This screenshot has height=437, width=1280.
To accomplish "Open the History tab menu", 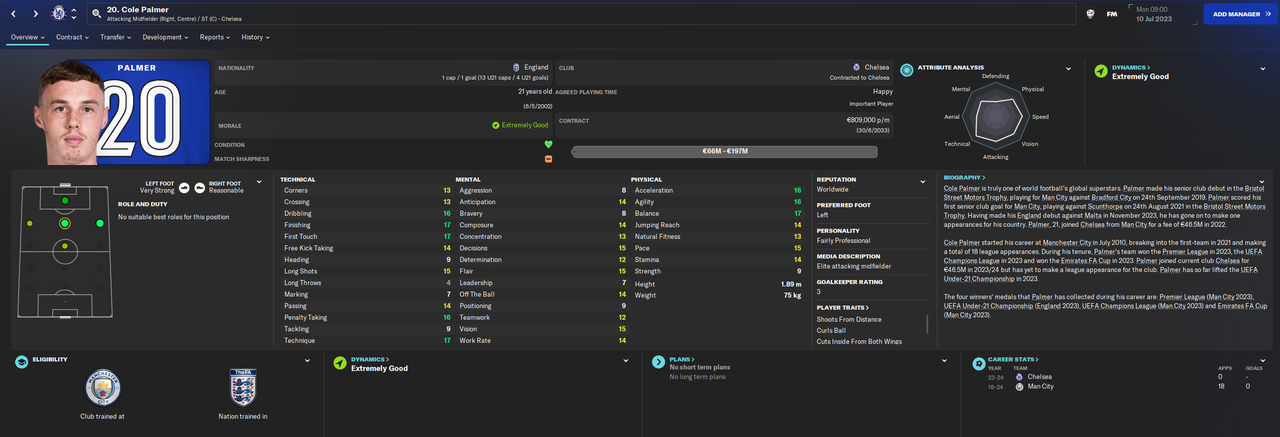I will coord(256,37).
